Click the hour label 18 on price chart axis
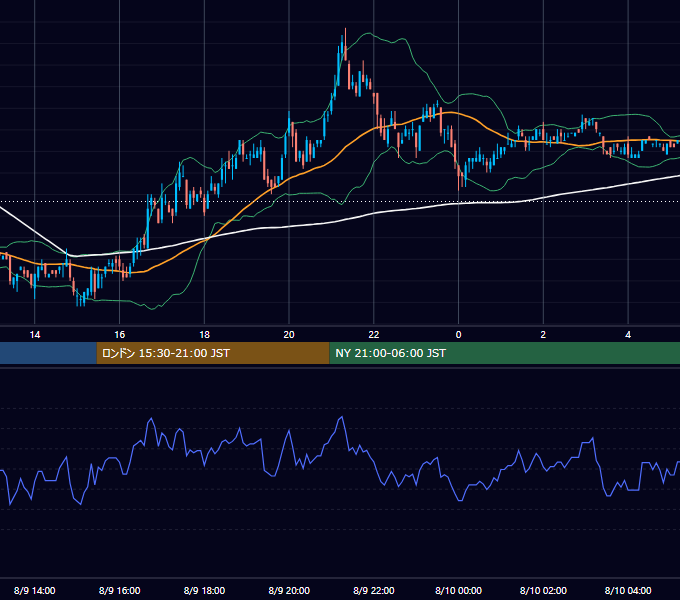 204,335
